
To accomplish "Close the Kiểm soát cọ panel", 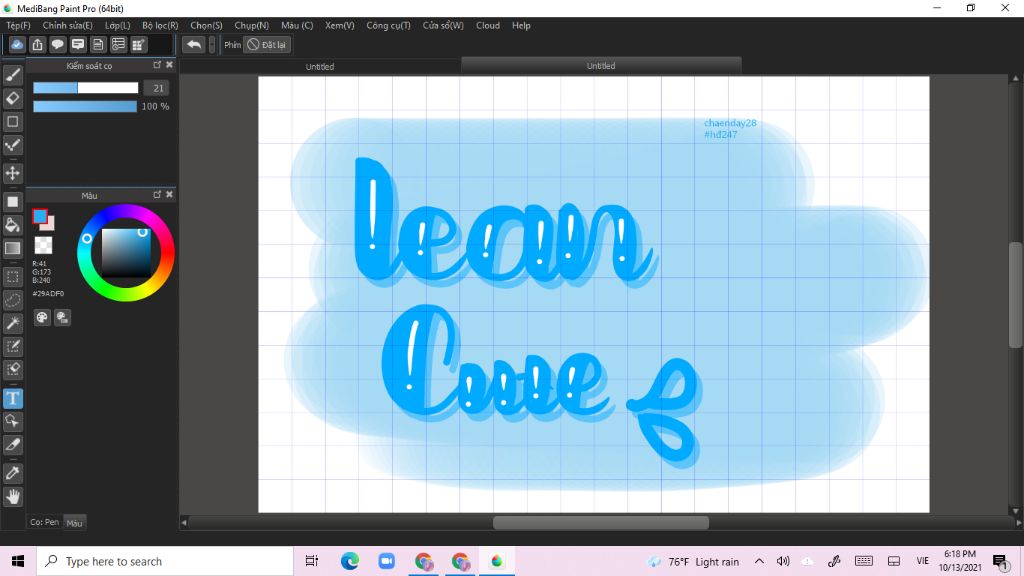I will [169, 65].
